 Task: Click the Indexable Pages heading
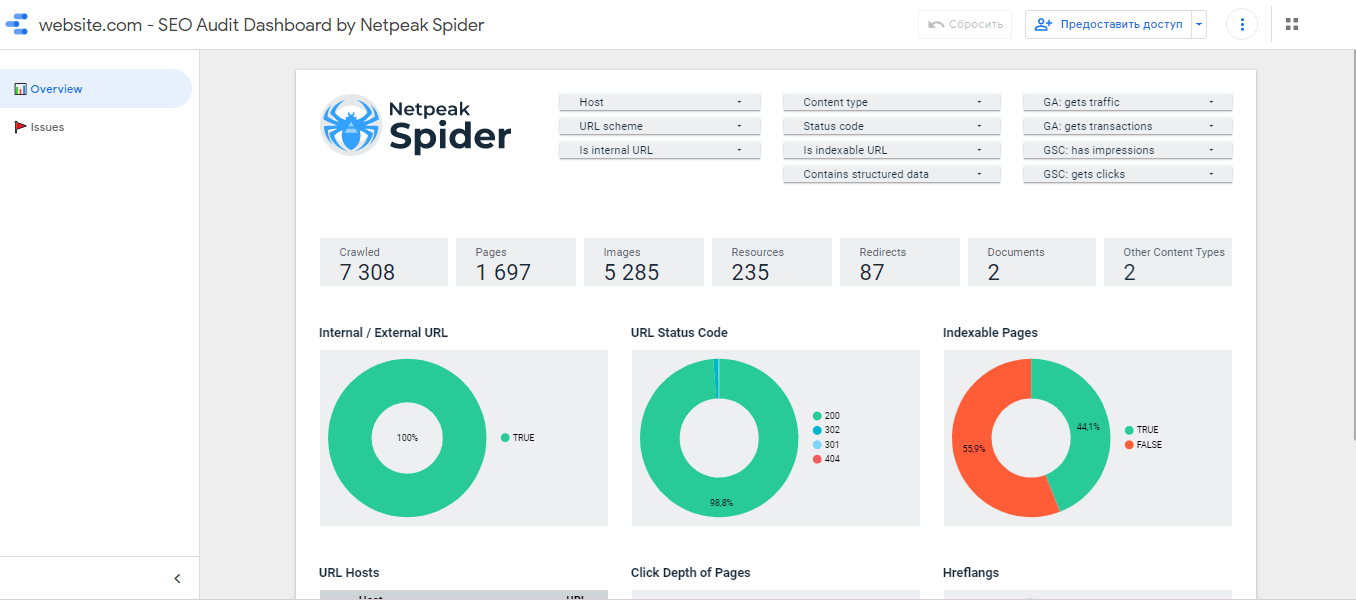coord(990,333)
